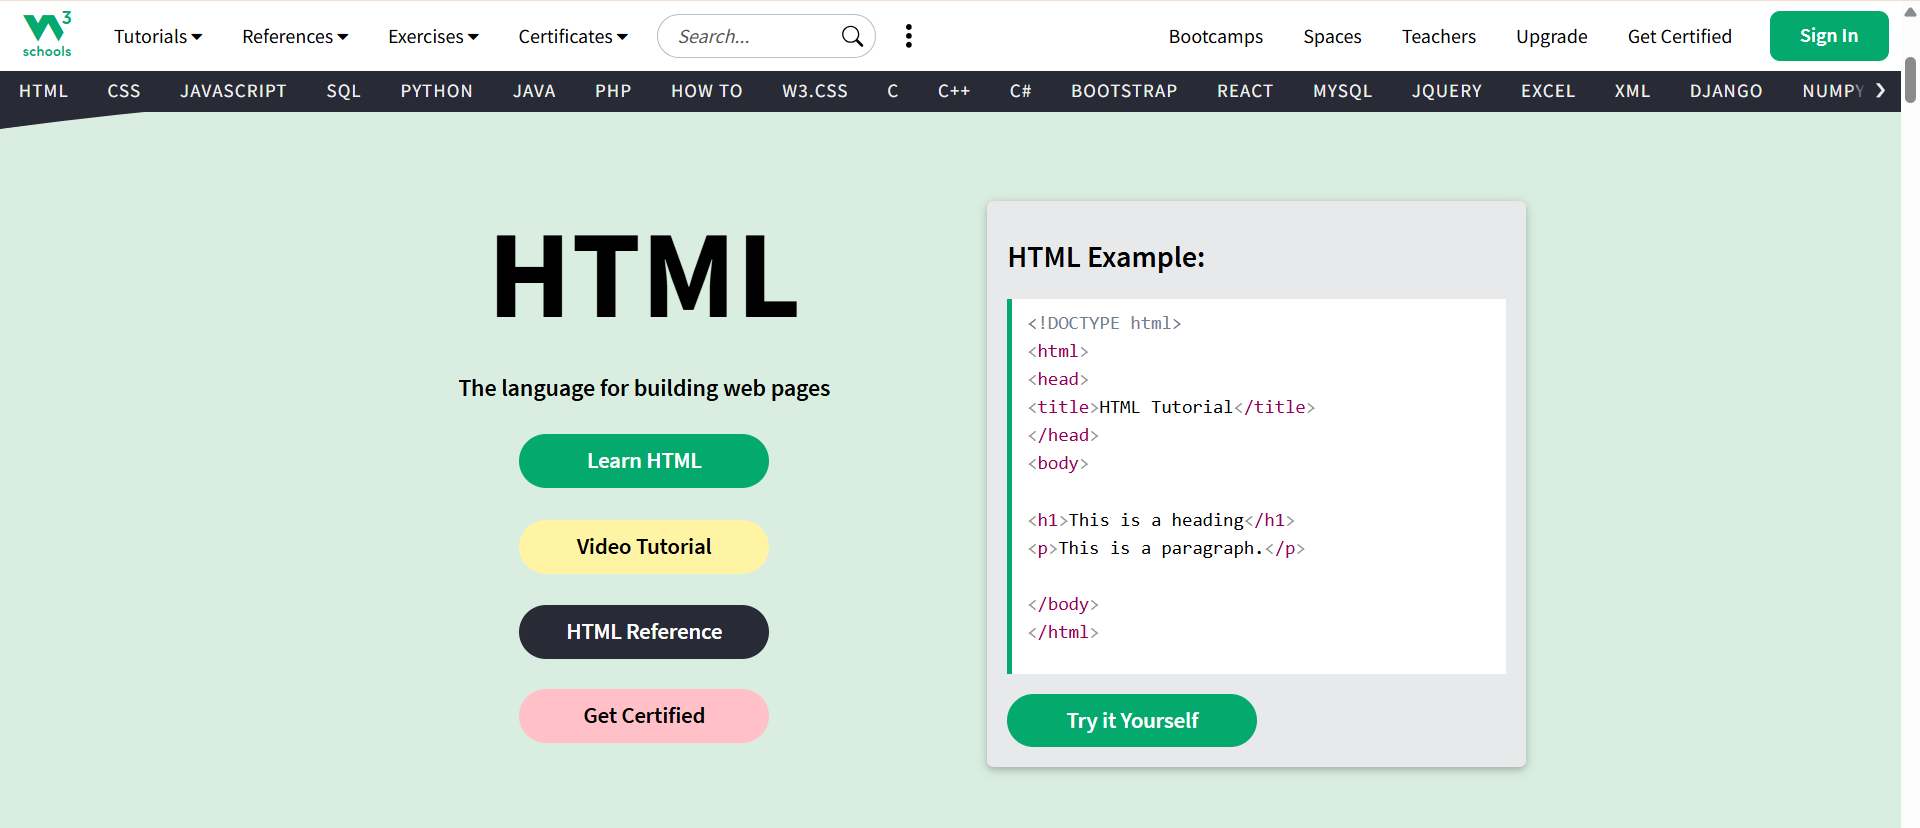Image resolution: width=1920 pixels, height=828 pixels.
Task: Open the BOOTSTRAP tutorial tab
Action: [x=1124, y=91]
